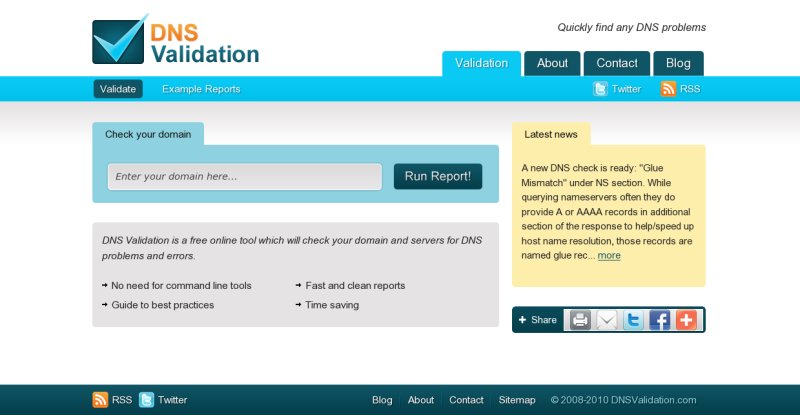Open the Contact tab
The height and width of the screenshot is (415, 800).
[617, 63]
